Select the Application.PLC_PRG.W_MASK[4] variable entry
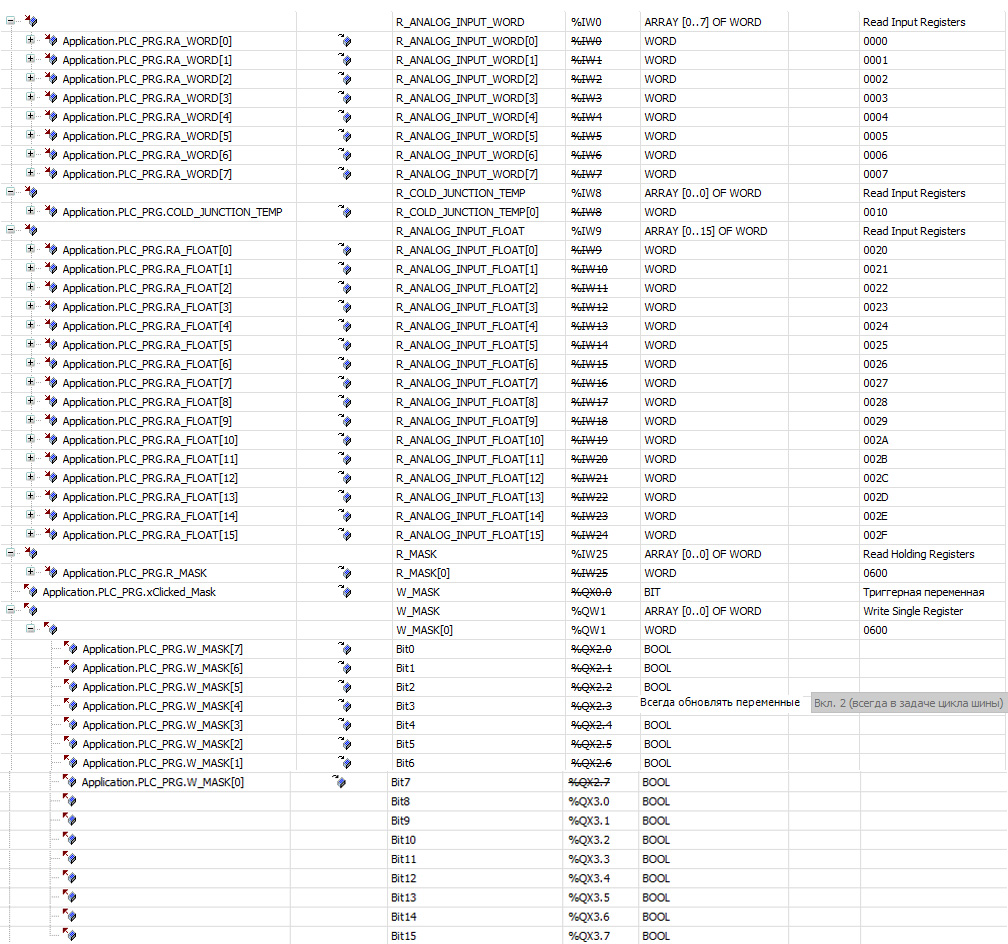Viewport: 1008px width, 944px height. click(163, 706)
